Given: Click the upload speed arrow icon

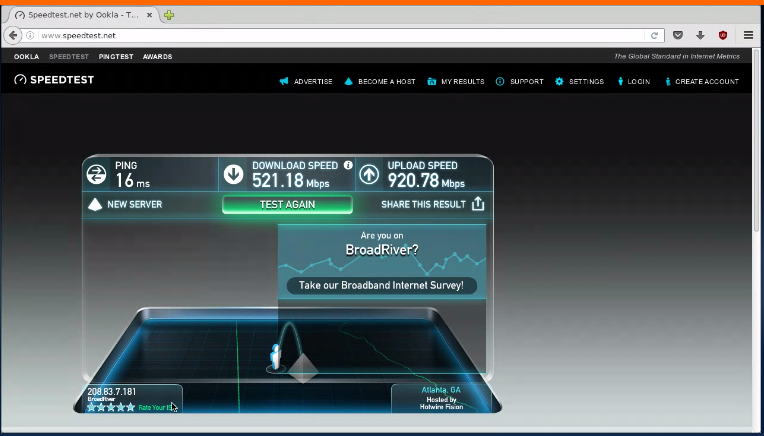Looking at the screenshot, I should 369,174.
